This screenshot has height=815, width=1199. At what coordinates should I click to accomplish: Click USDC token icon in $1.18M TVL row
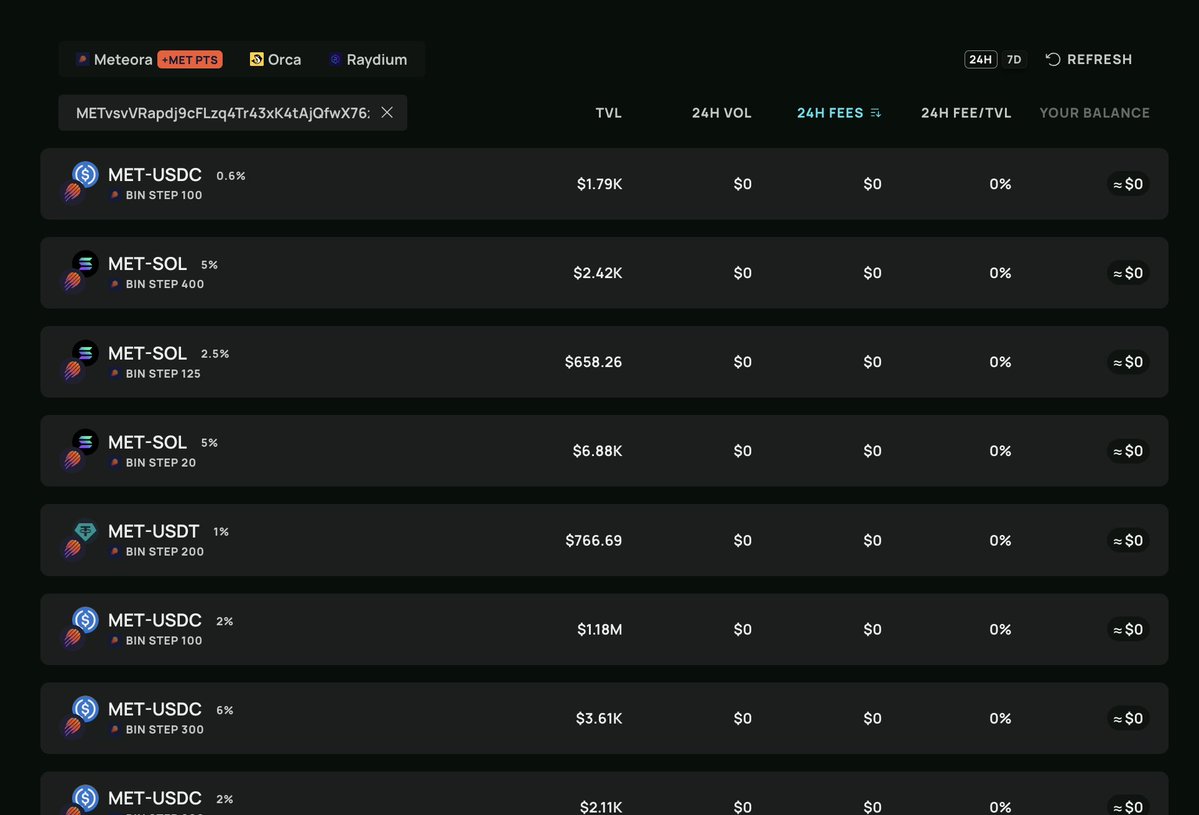[x=85, y=620]
